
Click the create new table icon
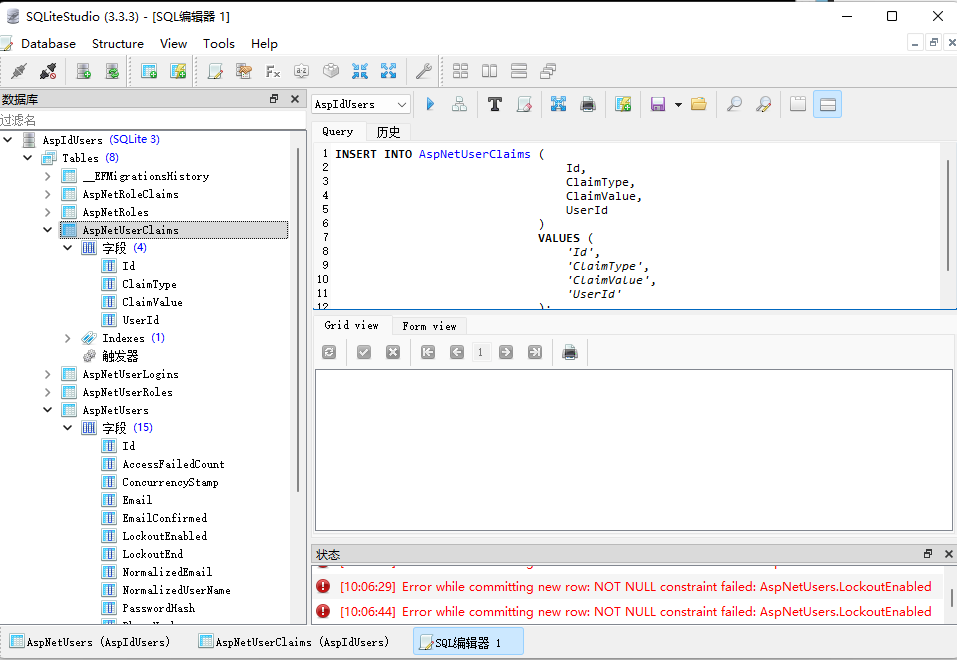[x=149, y=71]
